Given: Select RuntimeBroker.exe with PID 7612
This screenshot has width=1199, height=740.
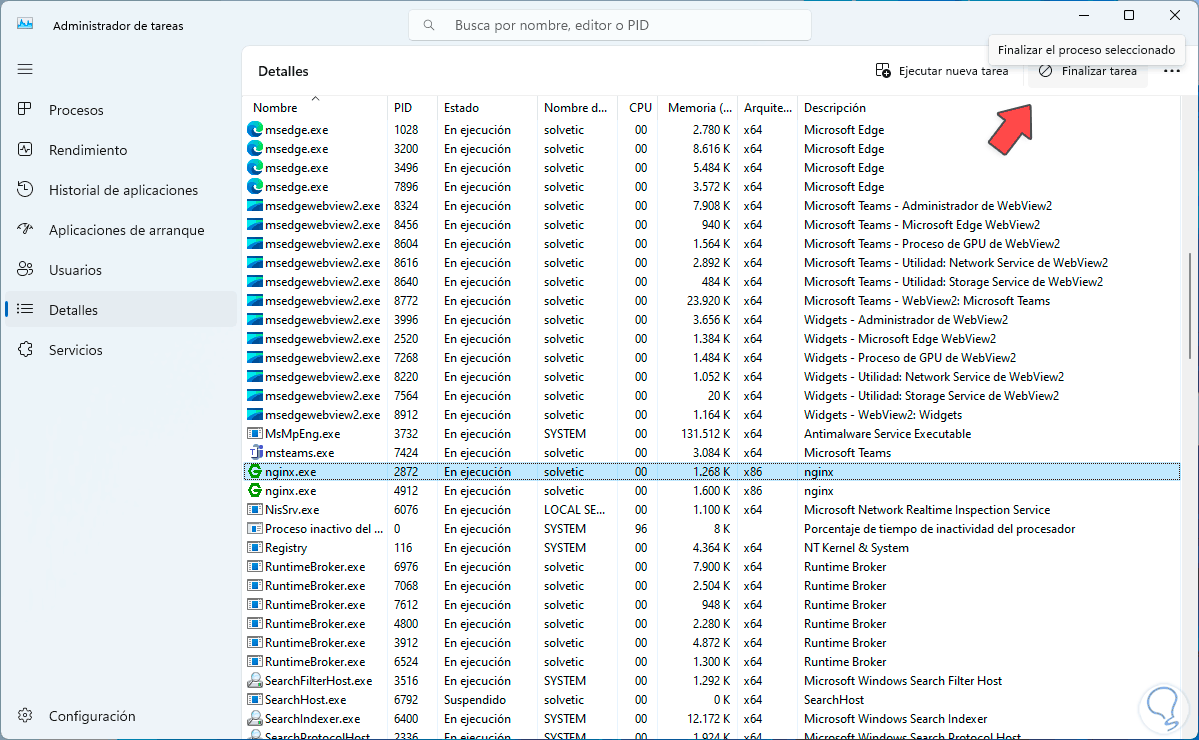Looking at the screenshot, I should (712, 605).
